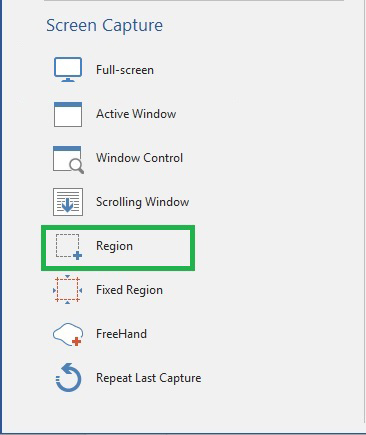Choose the Scrolling Window text label
This screenshot has width=366, height=435.
click(142, 202)
